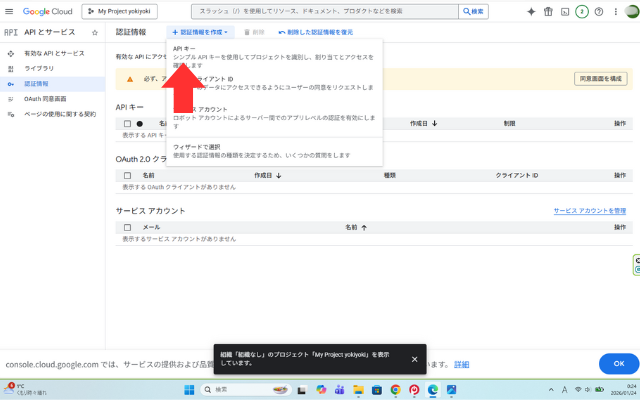Viewport: 640px width, 400px height.
Task: Select API キー from the create menu
Action: coord(185,48)
